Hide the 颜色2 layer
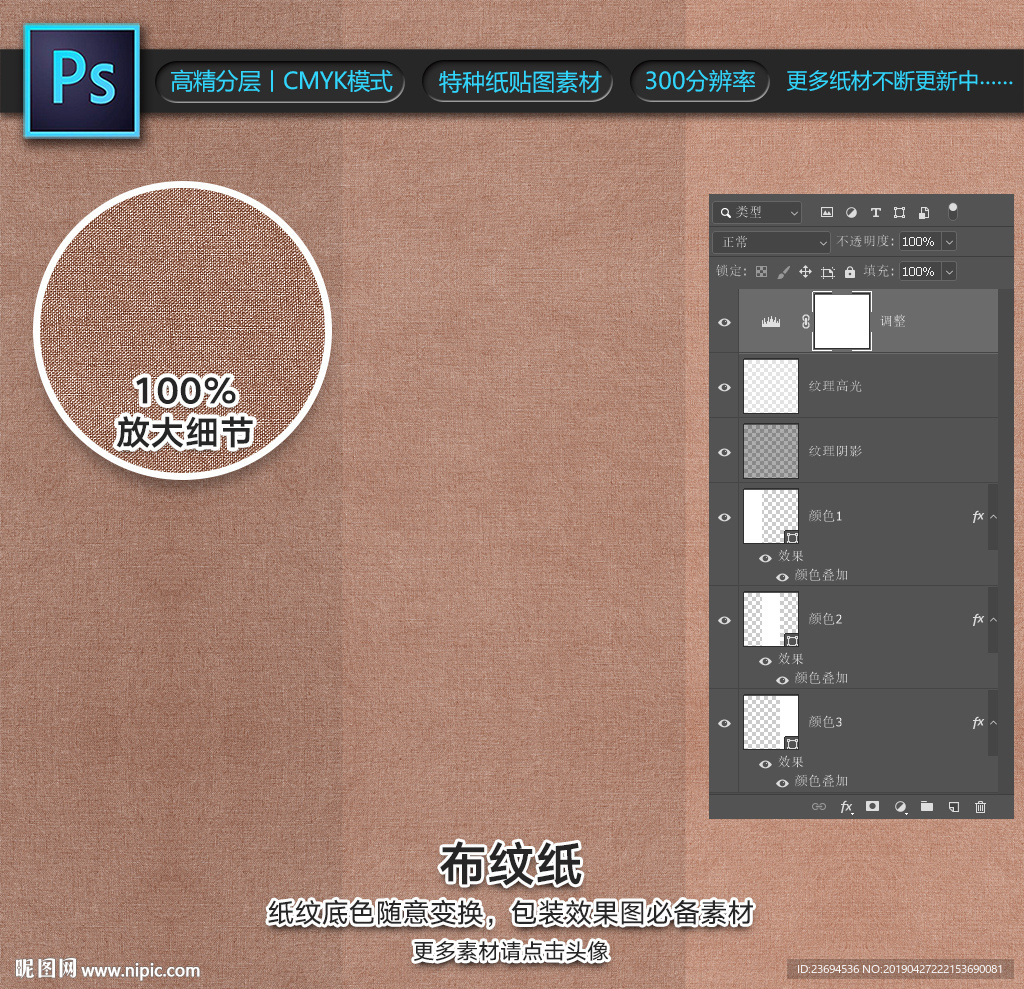Image resolution: width=1024 pixels, height=989 pixels. 724,620
